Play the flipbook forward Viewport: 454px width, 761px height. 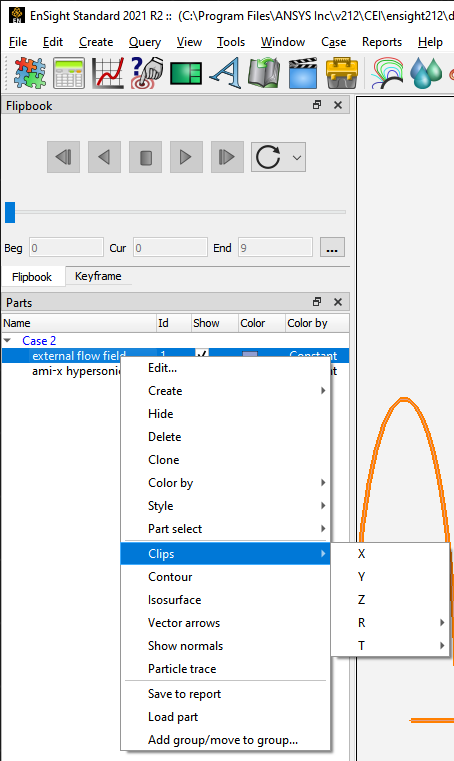click(186, 157)
